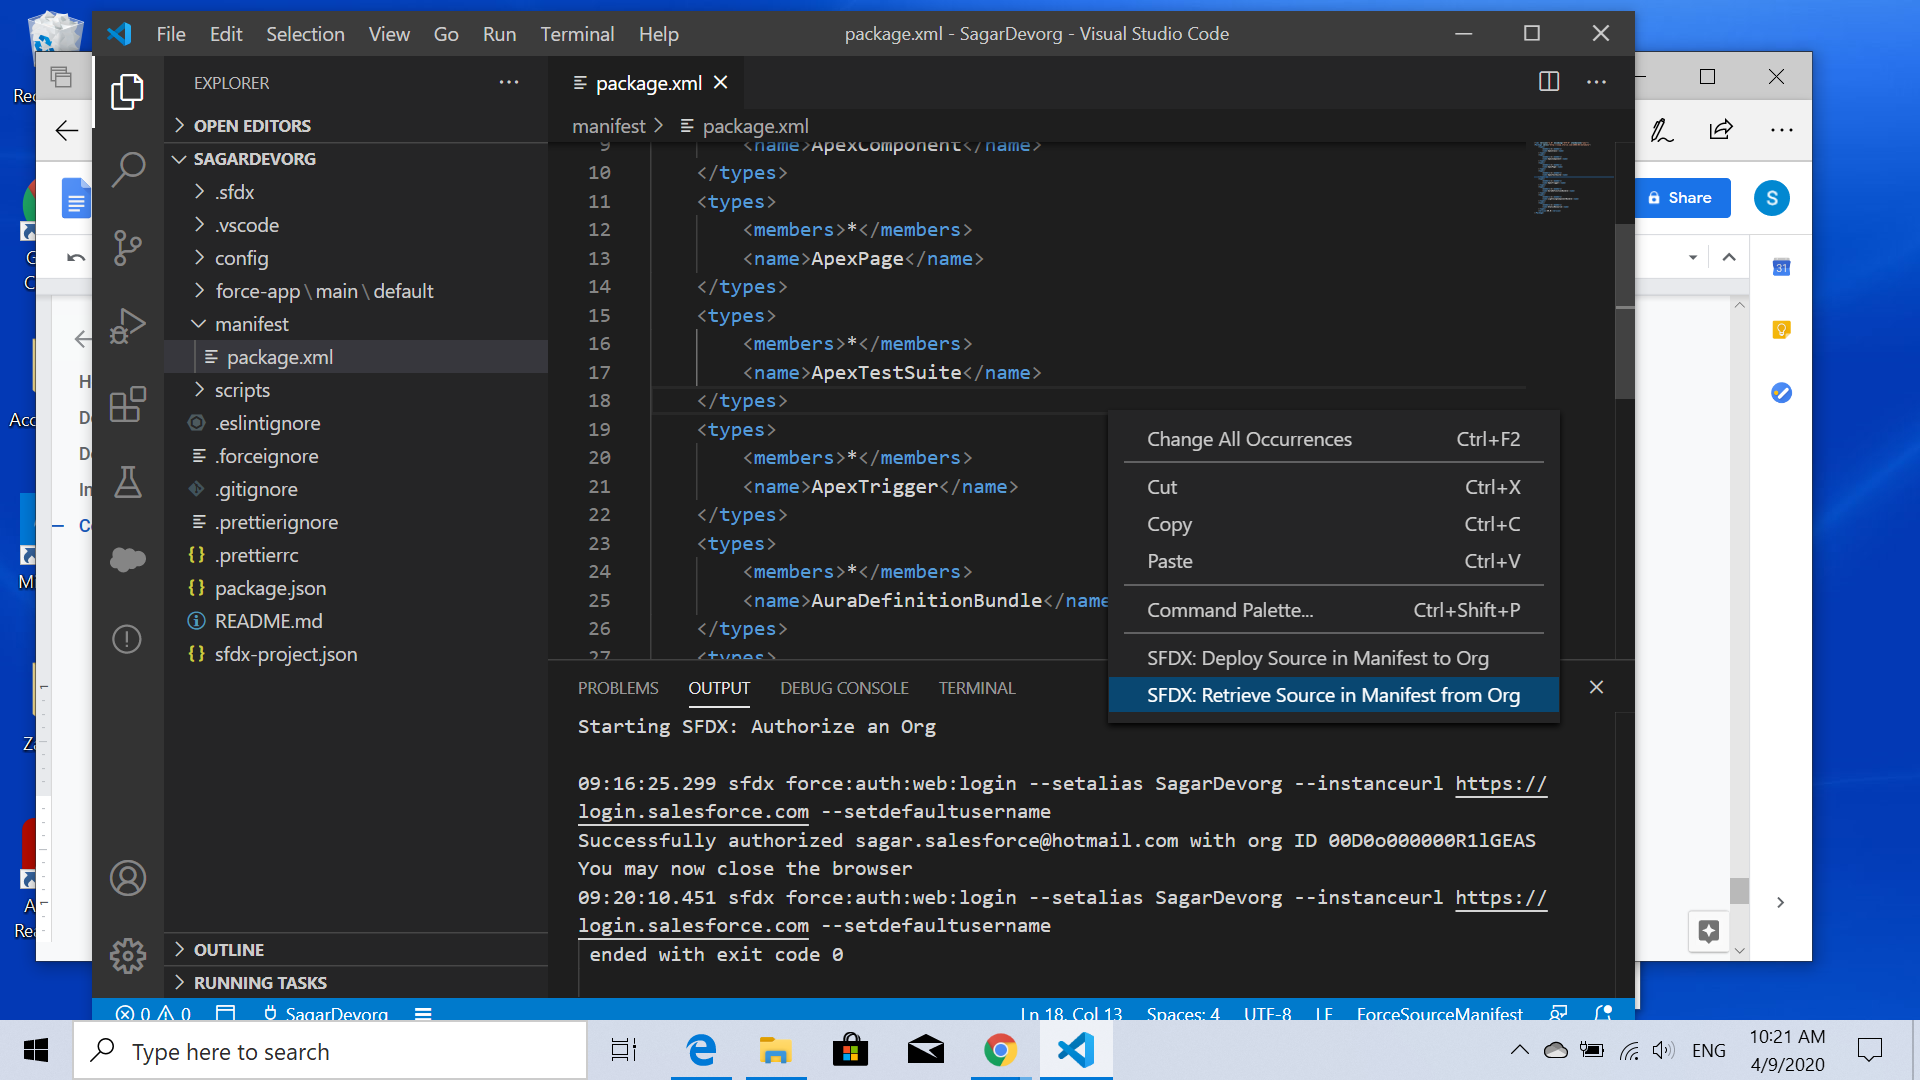Click the notifications bell in status bar
1920x1080 pixels.
pyautogui.click(x=1603, y=1013)
